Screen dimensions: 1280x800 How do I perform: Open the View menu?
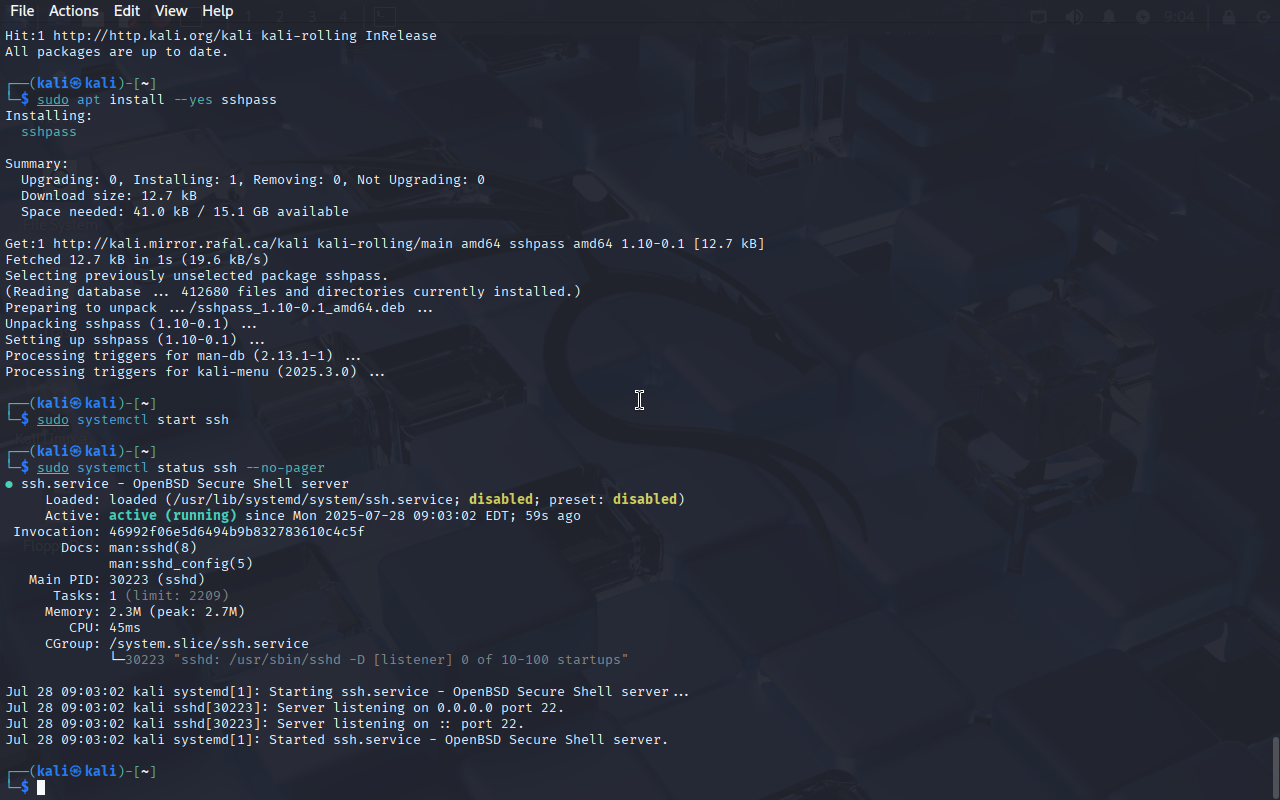pos(171,11)
